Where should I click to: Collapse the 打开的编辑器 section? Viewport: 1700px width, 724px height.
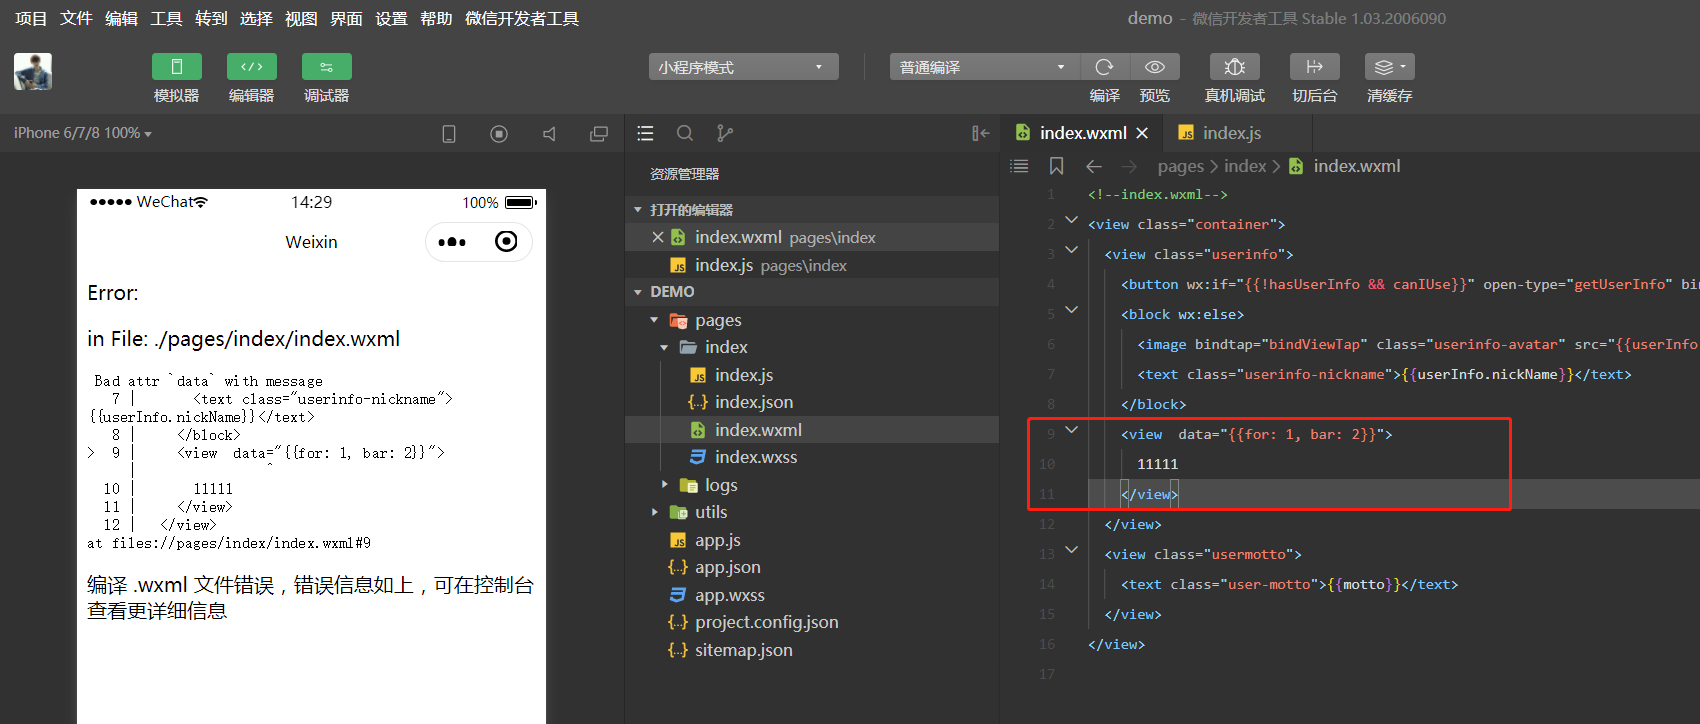[638, 210]
